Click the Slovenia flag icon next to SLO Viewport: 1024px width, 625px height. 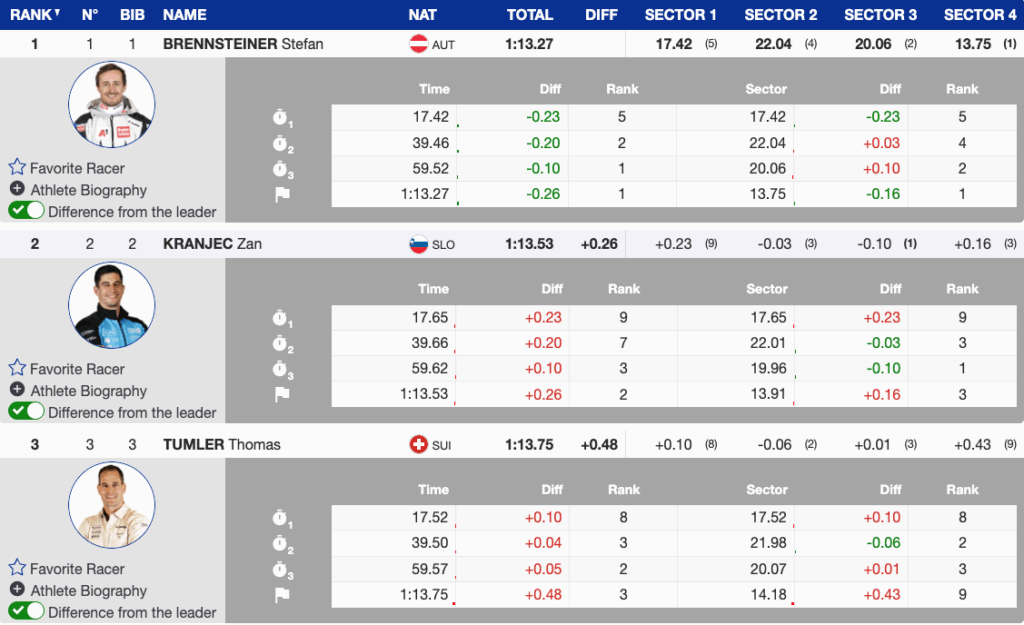[419, 244]
